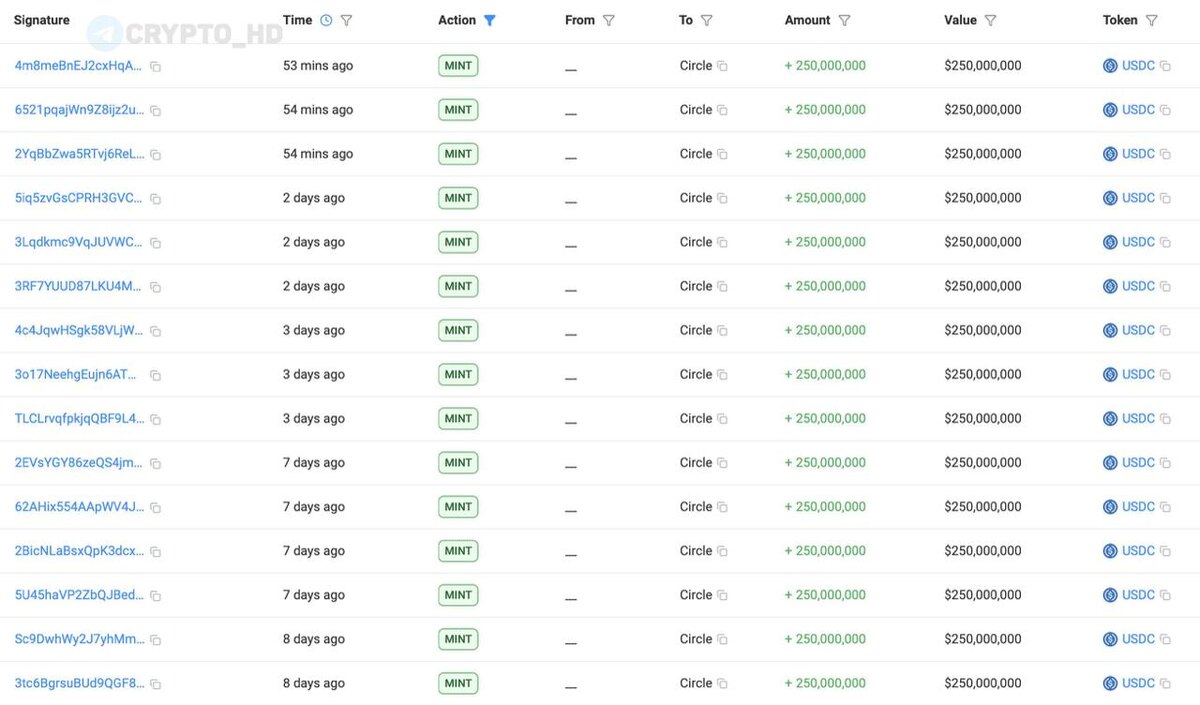Copy USDC token address in row 3Lqdkmc9VqJUVWC
Screen dimensions: 1200x705
[x=1165, y=242]
